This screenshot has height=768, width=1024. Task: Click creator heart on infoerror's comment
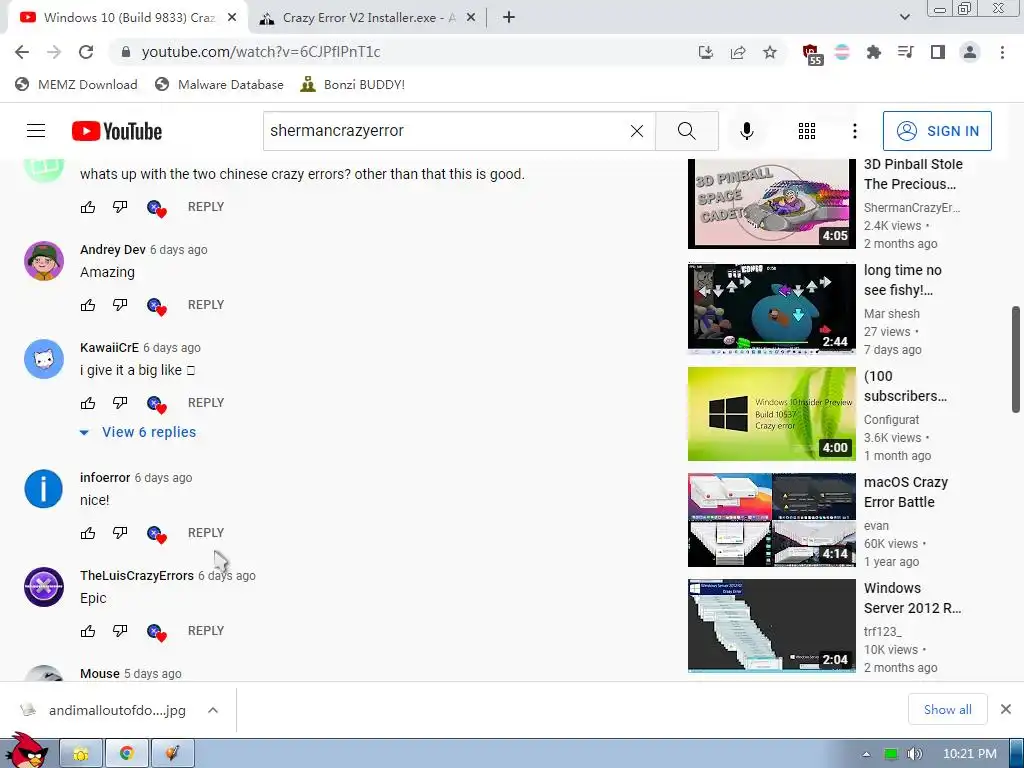(x=157, y=534)
